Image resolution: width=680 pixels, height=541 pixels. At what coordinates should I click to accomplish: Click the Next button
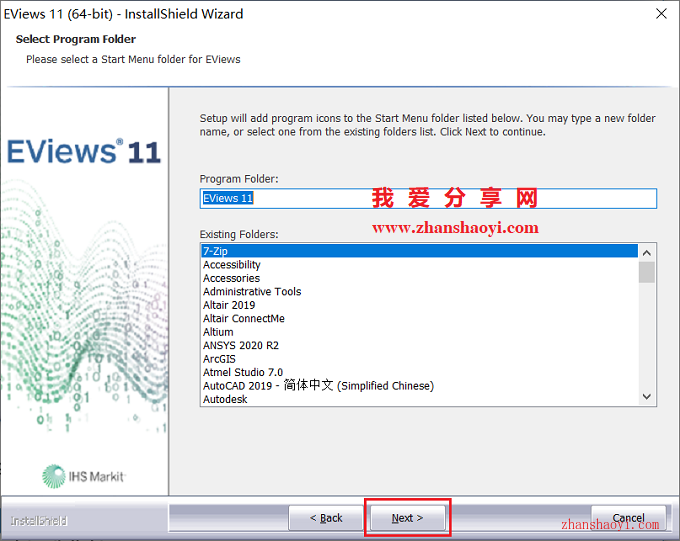(x=408, y=518)
